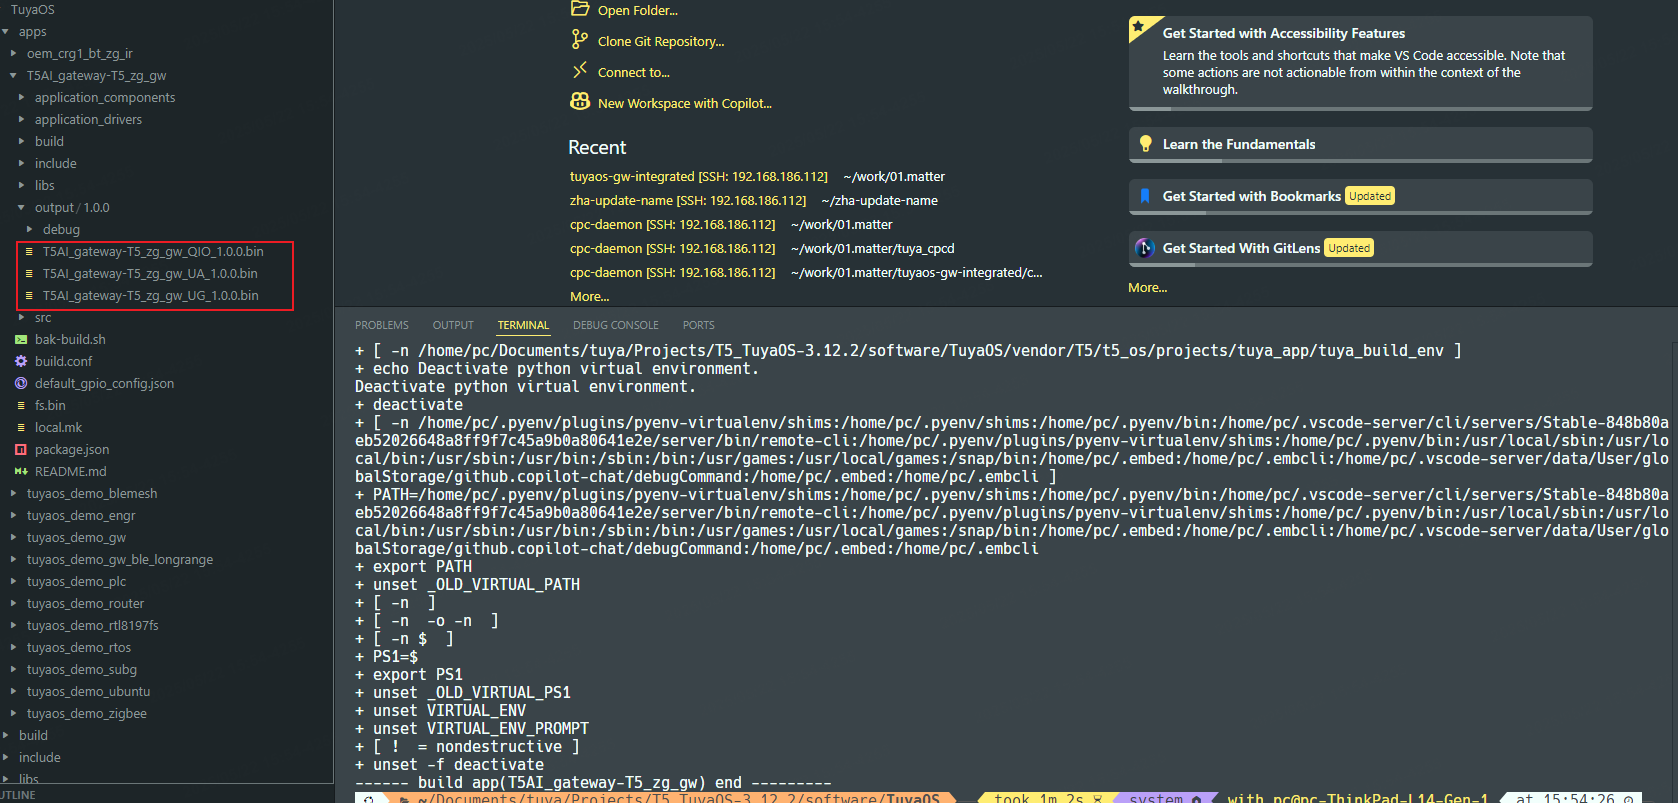Click the Clone Git Repository... link
Screen dimensions: 1678x803
click(x=661, y=41)
